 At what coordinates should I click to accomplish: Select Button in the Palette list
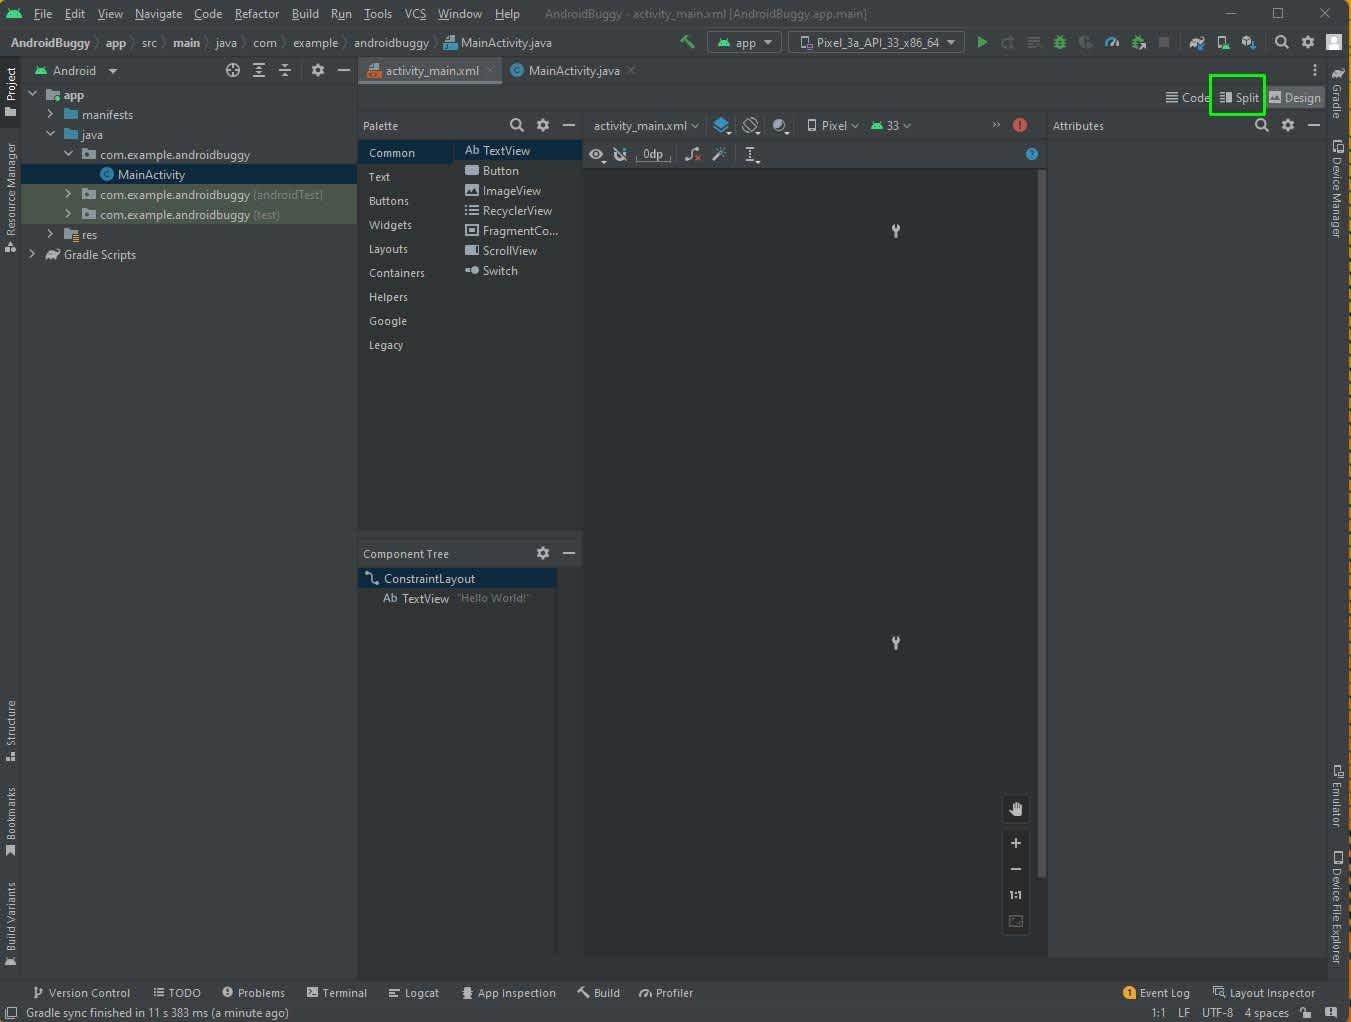(x=500, y=171)
